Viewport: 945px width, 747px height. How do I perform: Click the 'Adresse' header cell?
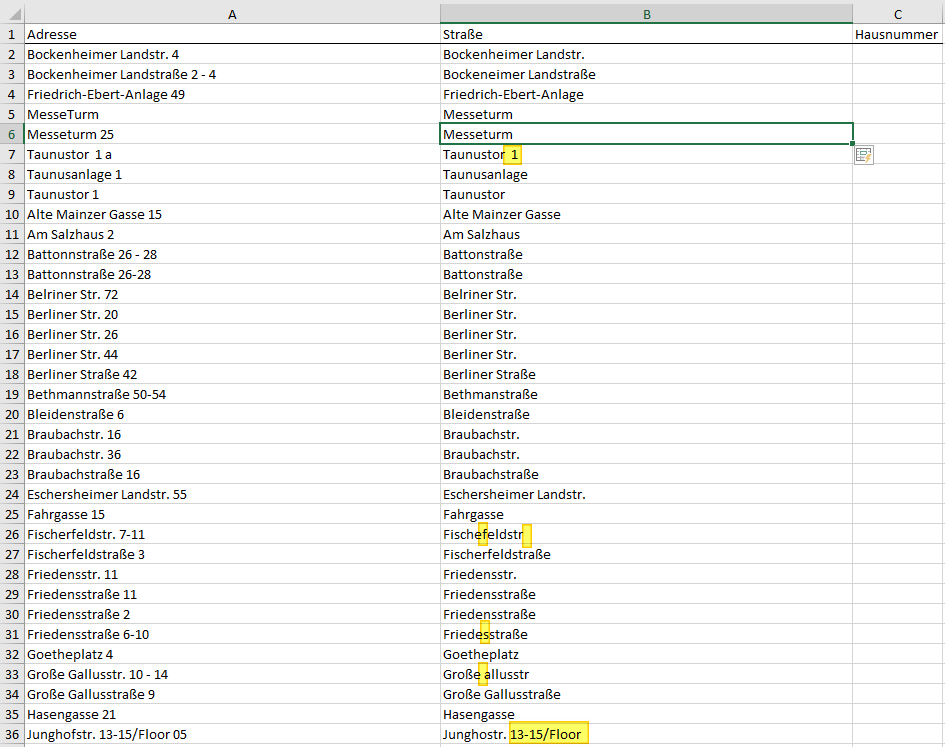(232, 34)
